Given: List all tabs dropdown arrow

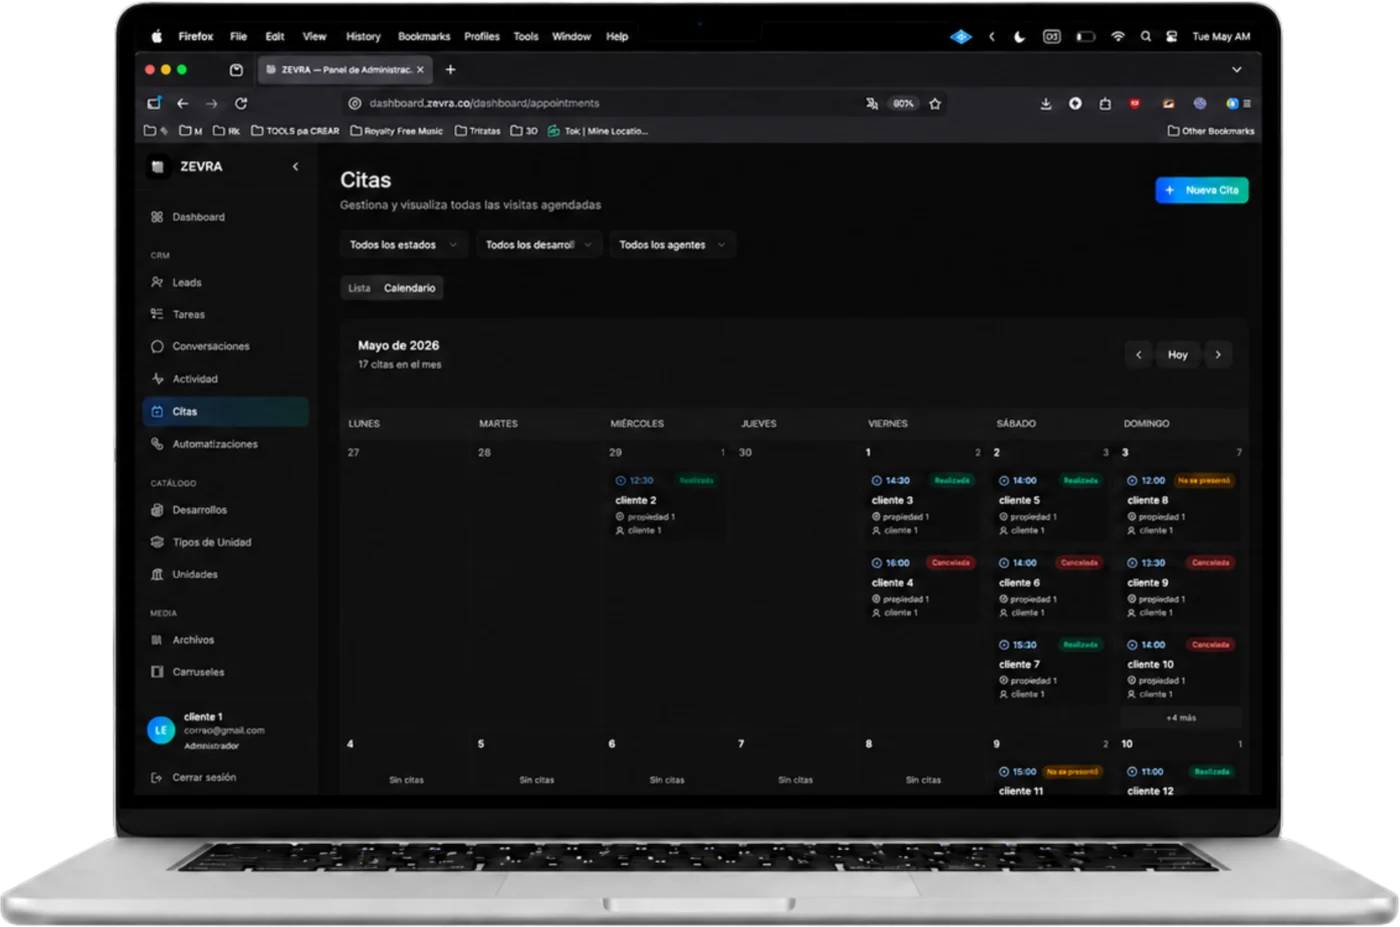Looking at the screenshot, I should point(1237,70).
